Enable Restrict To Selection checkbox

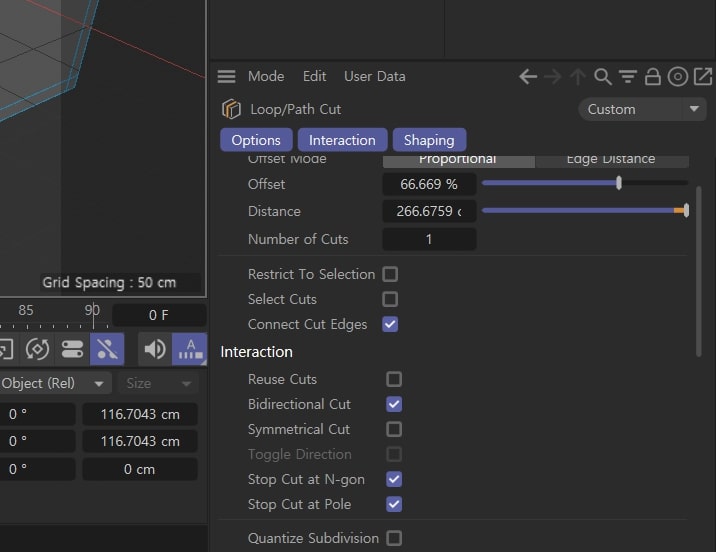[390, 274]
